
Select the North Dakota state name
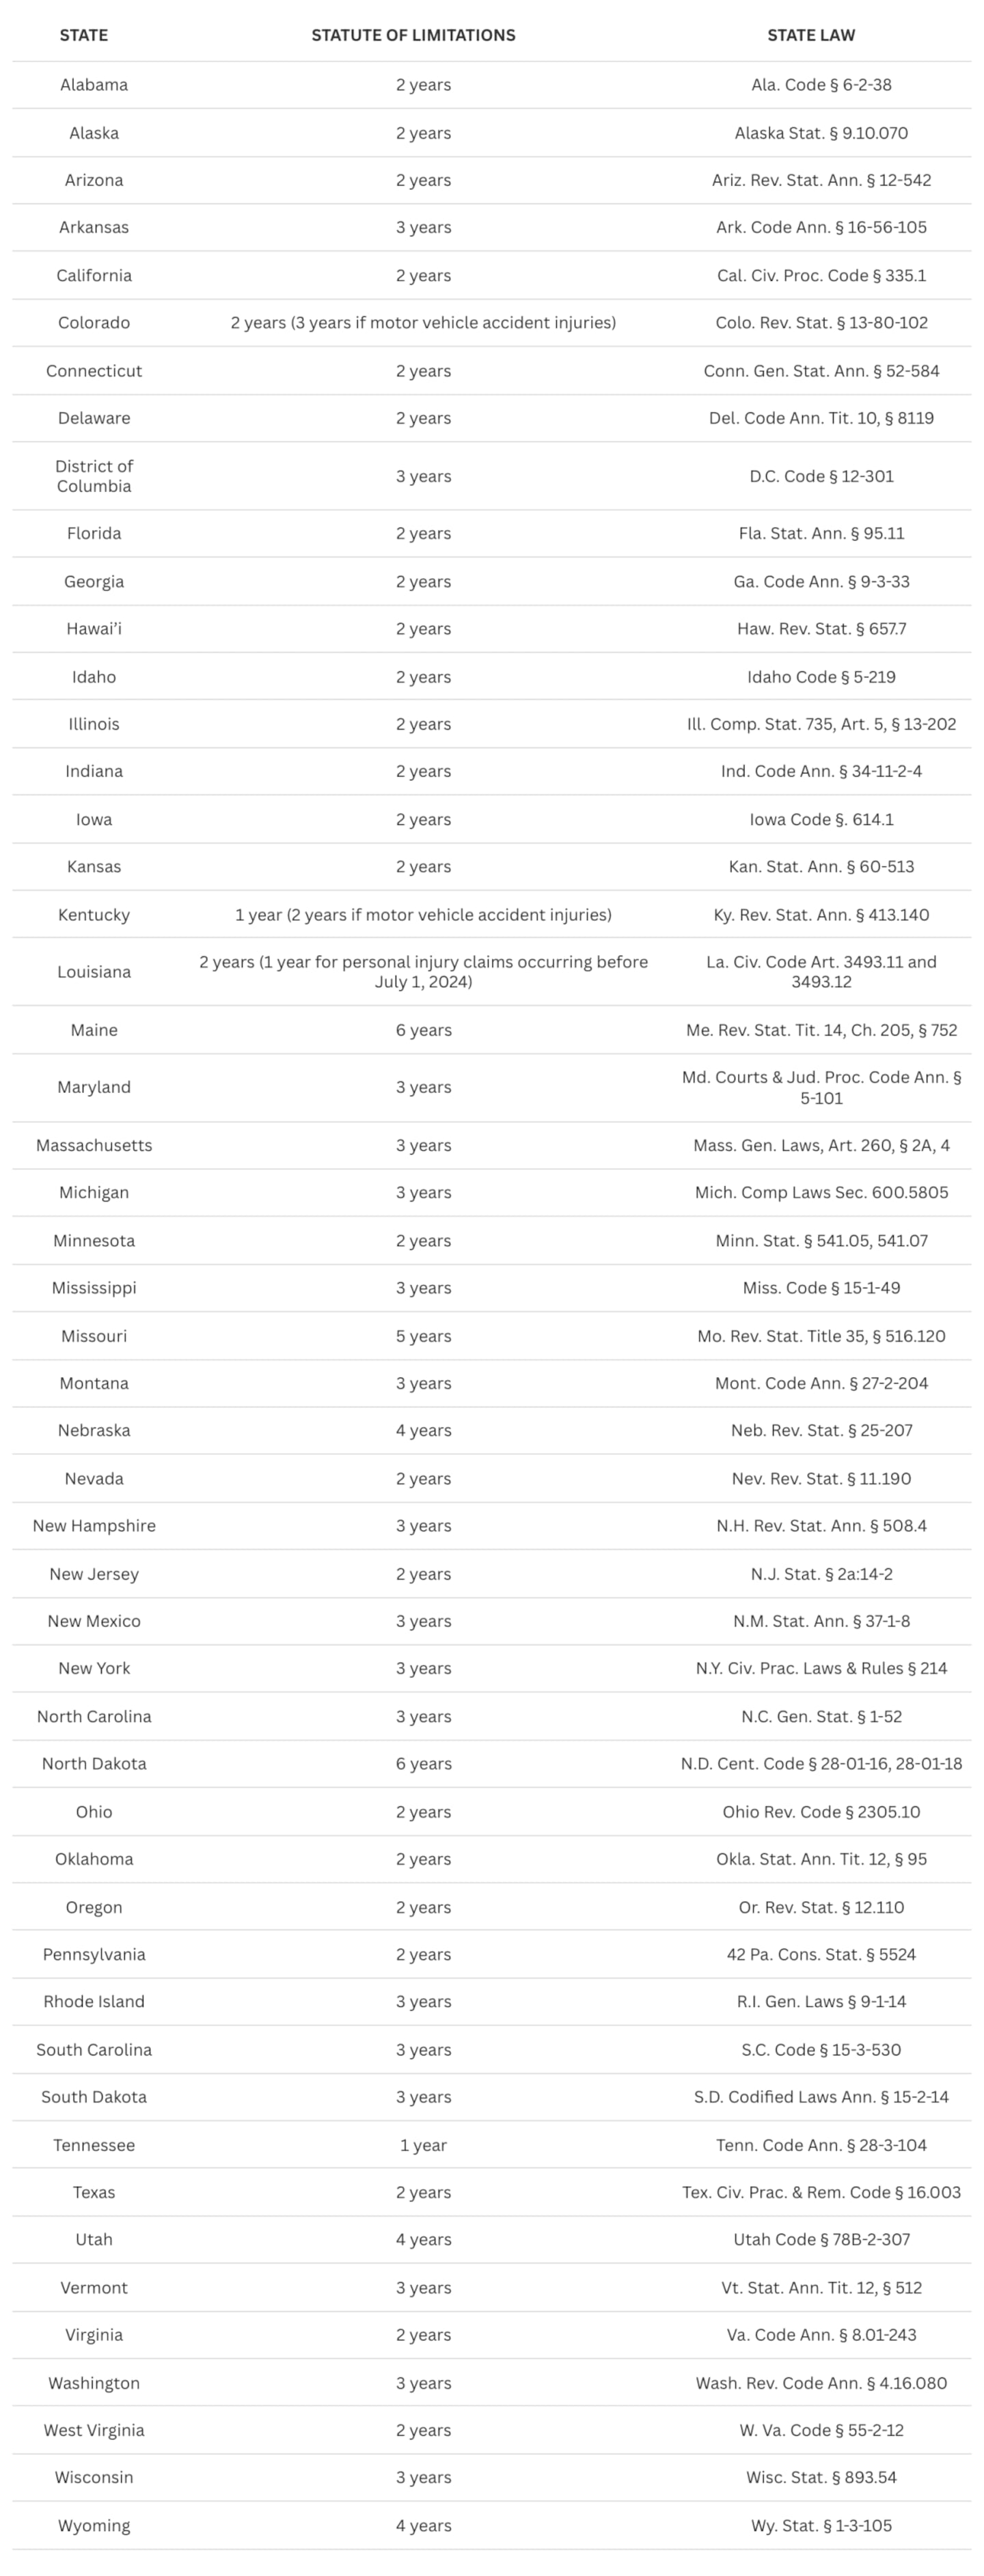point(94,1764)
